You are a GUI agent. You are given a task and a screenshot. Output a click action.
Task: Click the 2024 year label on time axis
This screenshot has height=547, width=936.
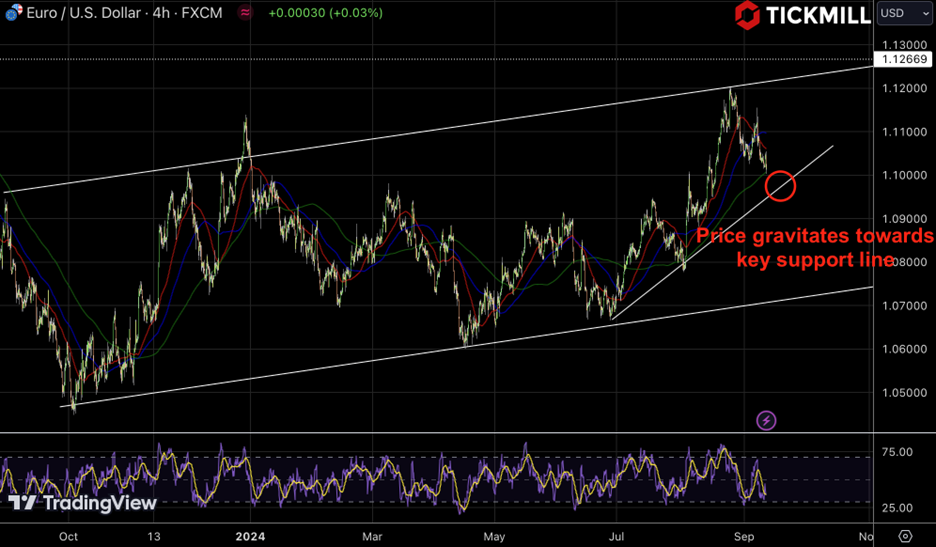click(250, 536)
